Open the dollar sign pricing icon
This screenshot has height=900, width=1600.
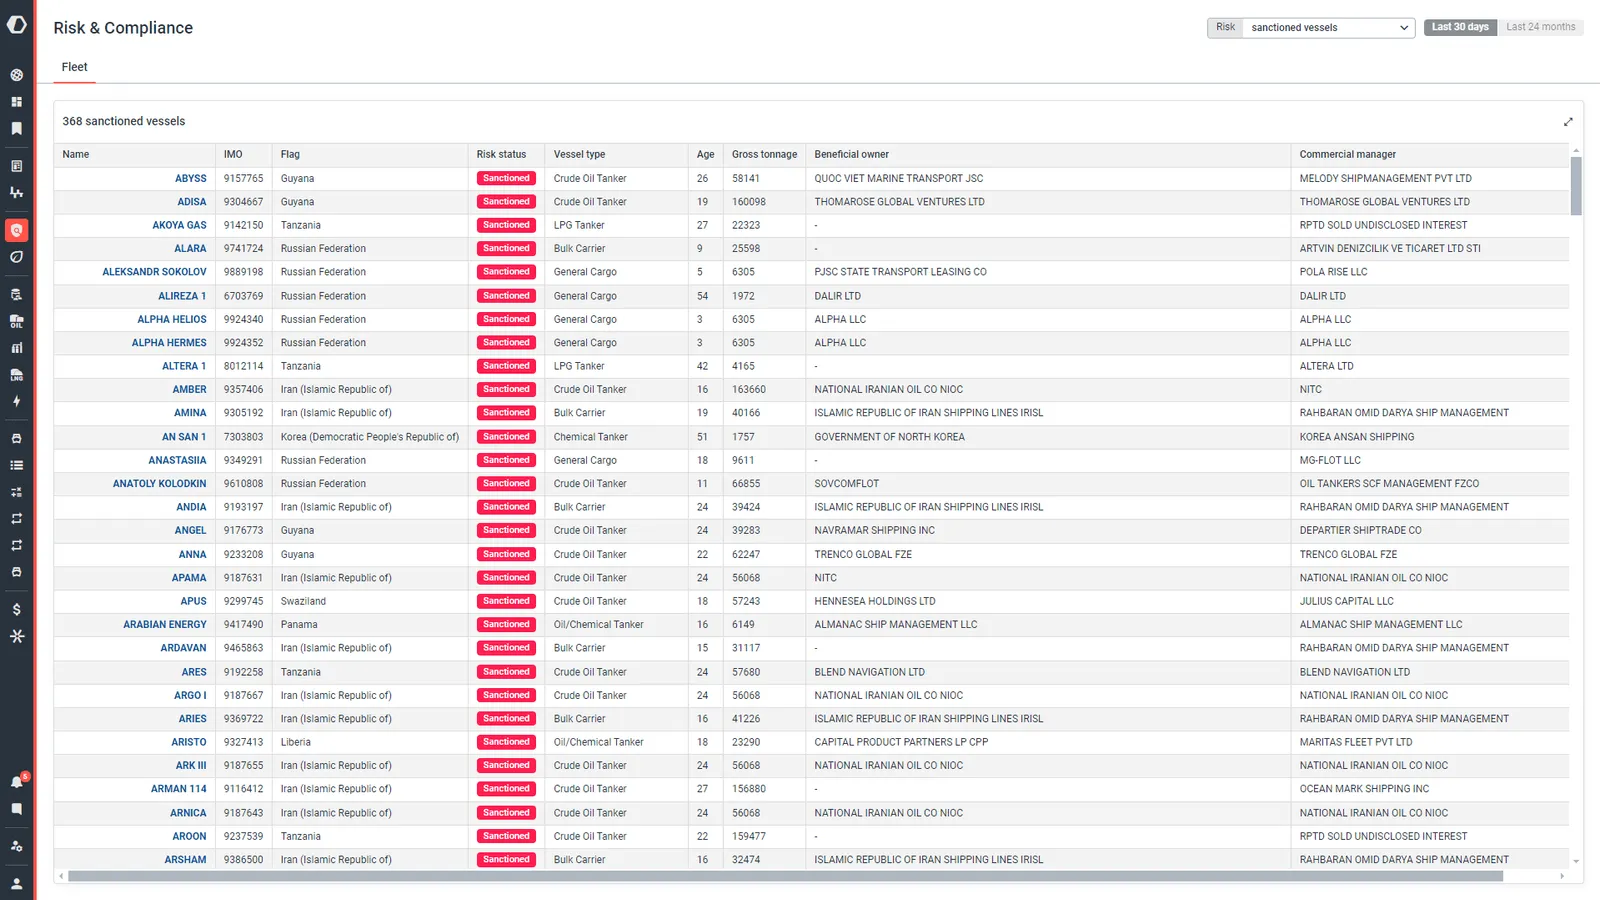(x=17, y=609)
